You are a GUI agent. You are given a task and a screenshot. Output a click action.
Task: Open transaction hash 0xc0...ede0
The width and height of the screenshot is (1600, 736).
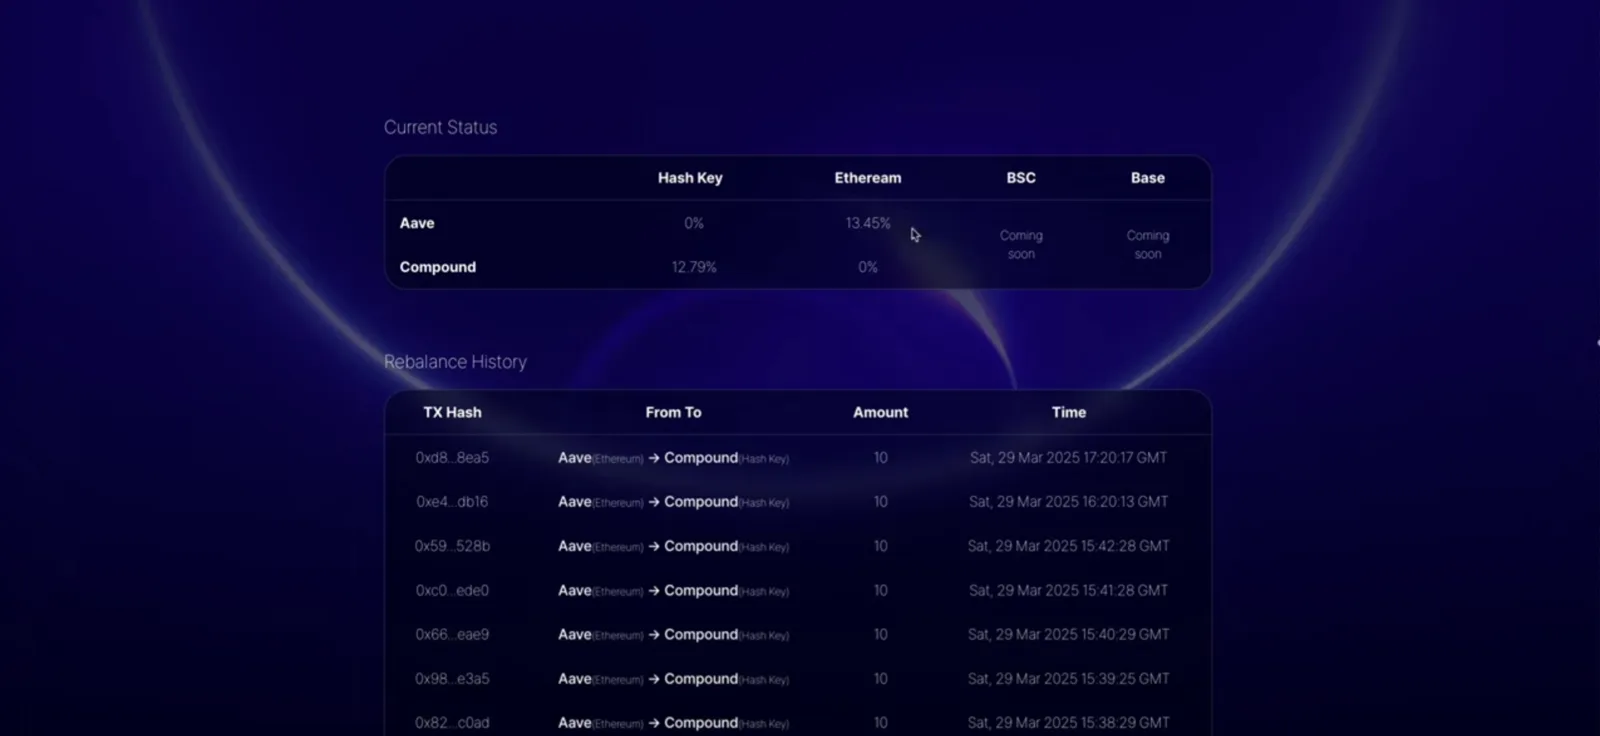coord(452,590)
